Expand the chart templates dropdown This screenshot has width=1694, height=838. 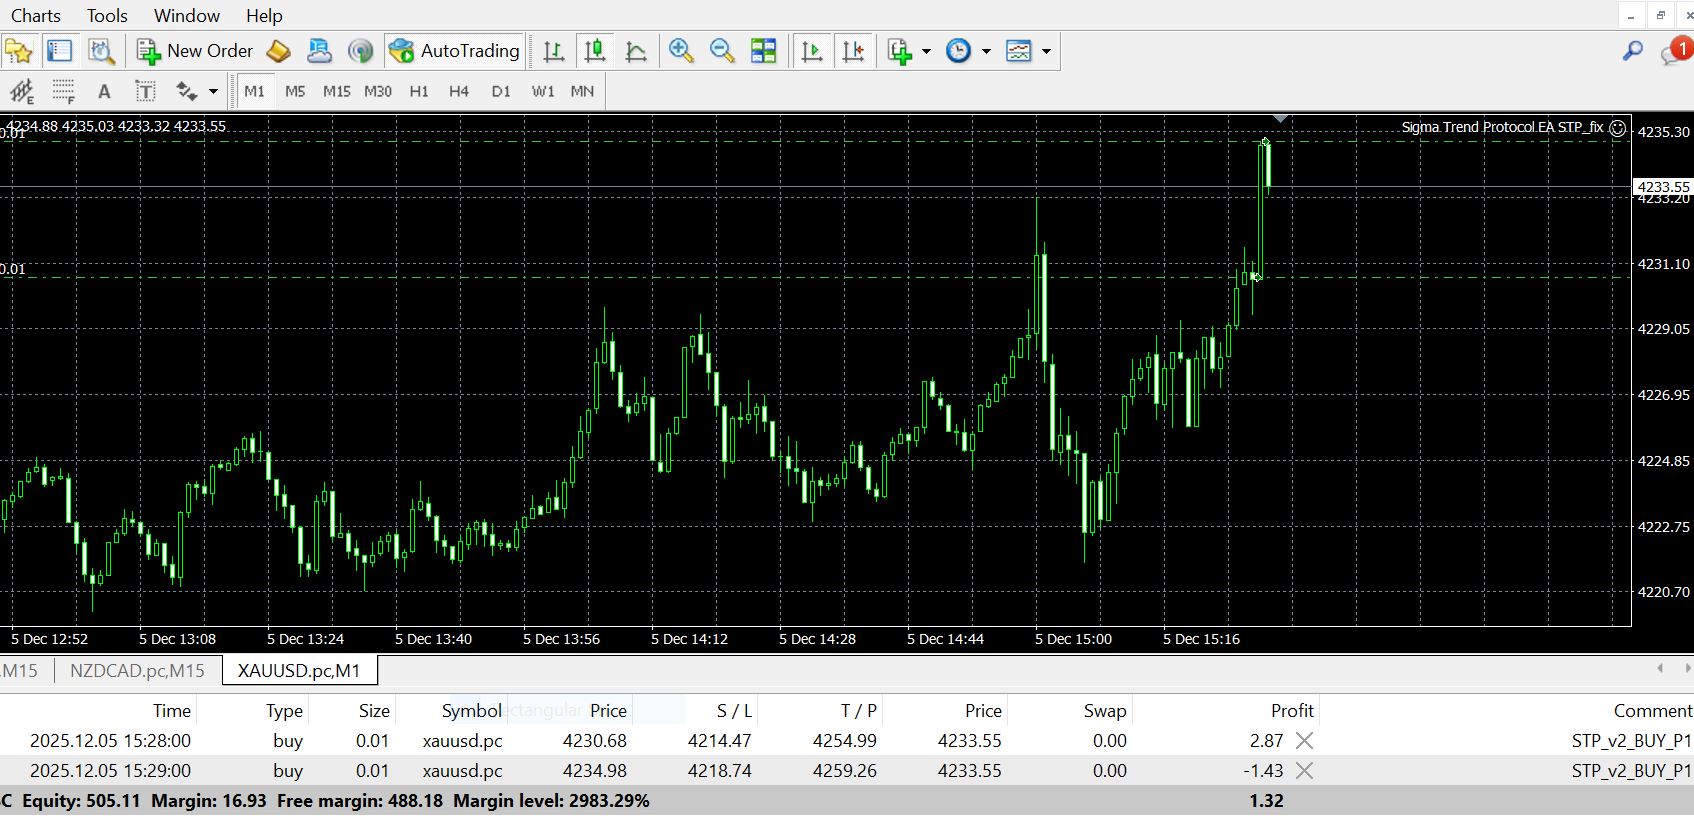[x=1046, y=51]
